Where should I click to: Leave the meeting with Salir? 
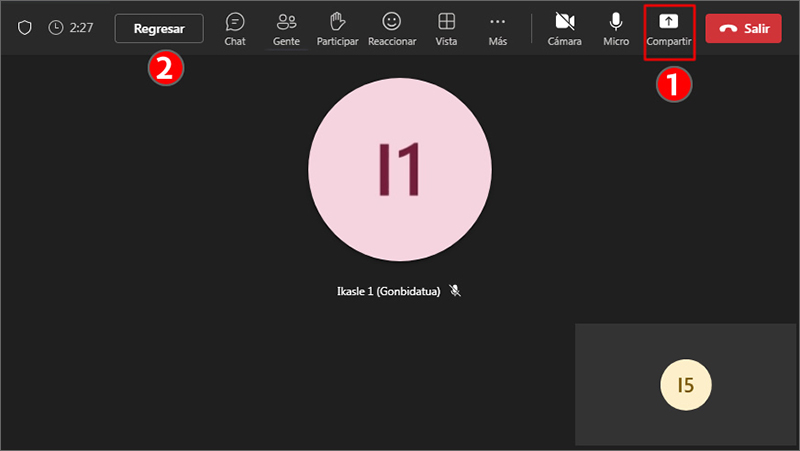[x=743, y=29]
